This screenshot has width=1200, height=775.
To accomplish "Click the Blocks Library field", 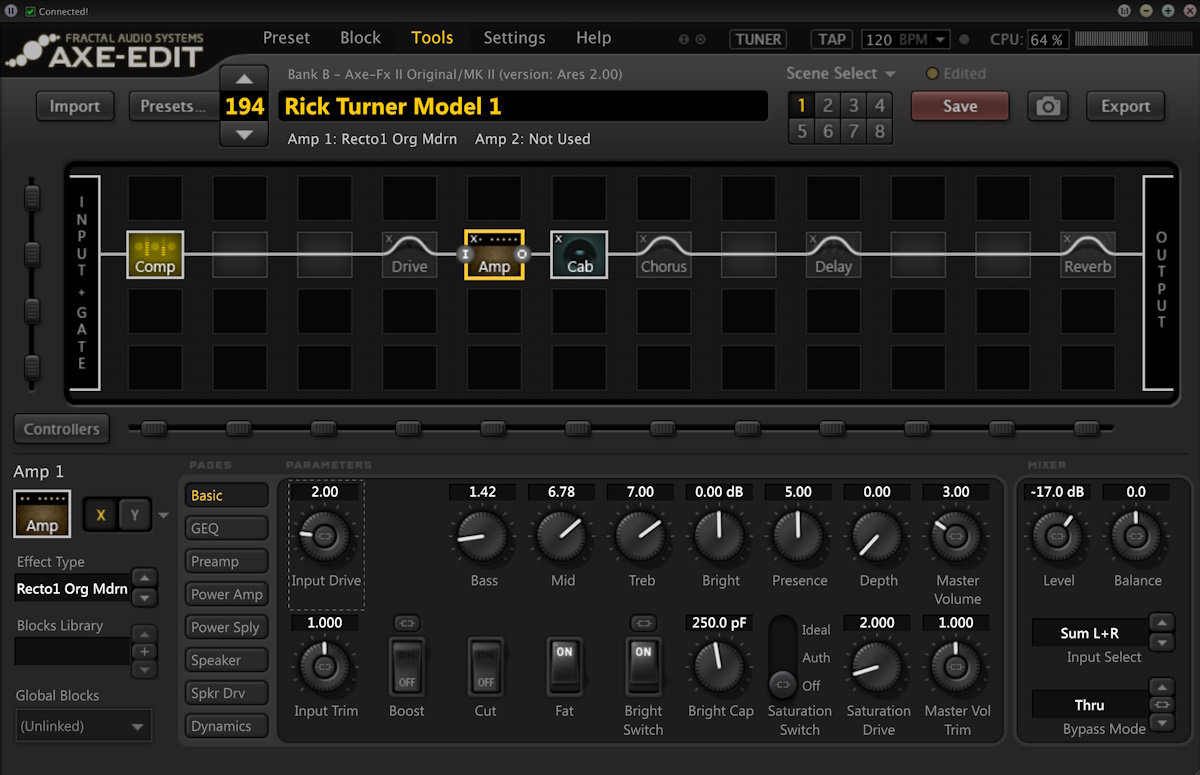I will [72, 651].
